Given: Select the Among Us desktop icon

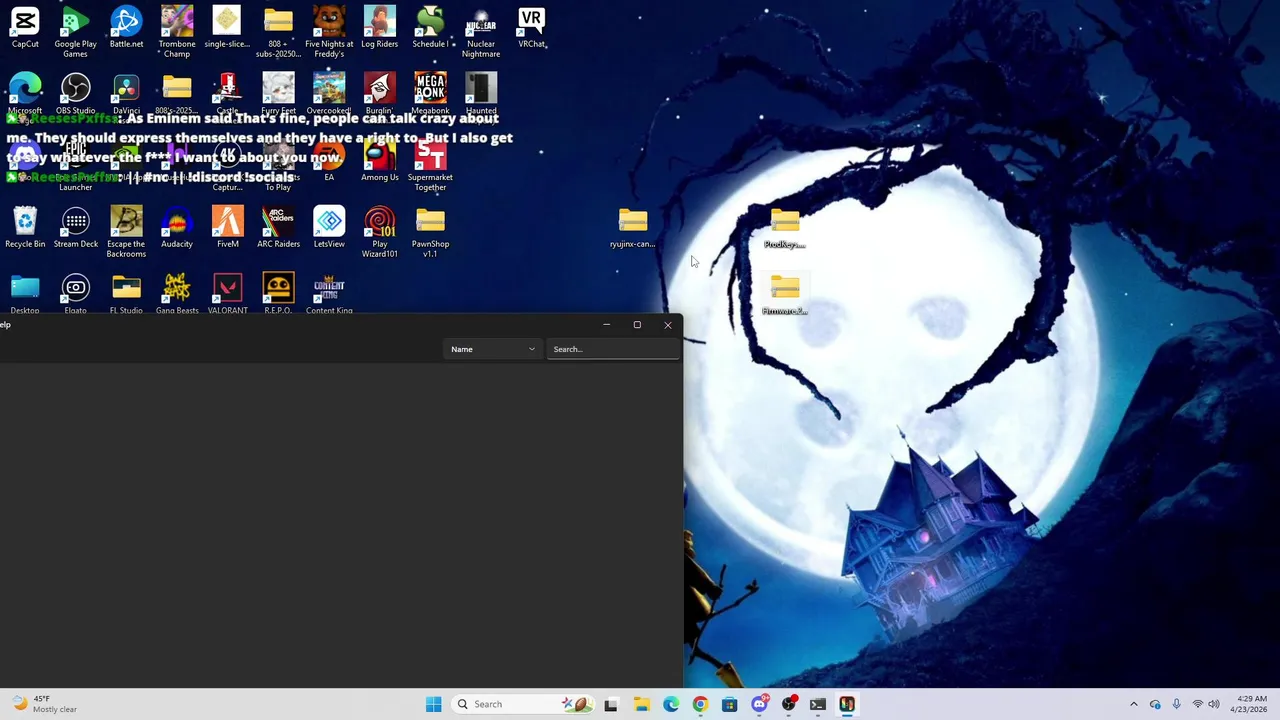Looking at the screenshot, I should (x=379, y=161).
